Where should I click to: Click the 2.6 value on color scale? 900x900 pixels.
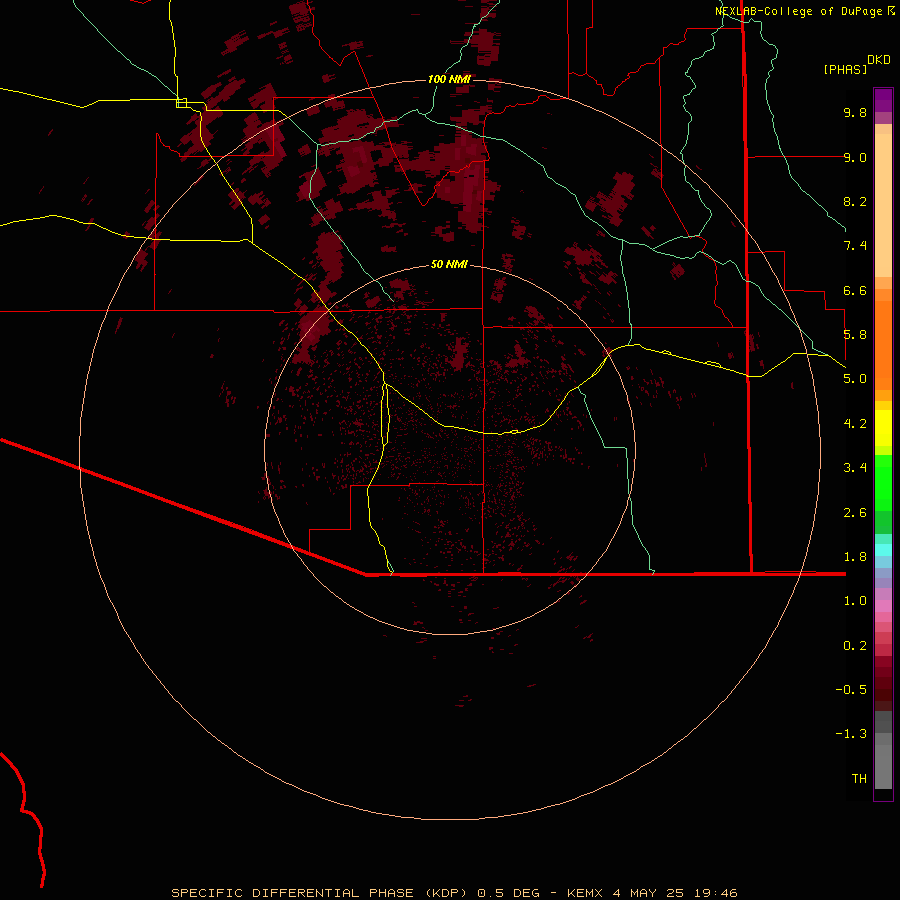tap(855, 513)
